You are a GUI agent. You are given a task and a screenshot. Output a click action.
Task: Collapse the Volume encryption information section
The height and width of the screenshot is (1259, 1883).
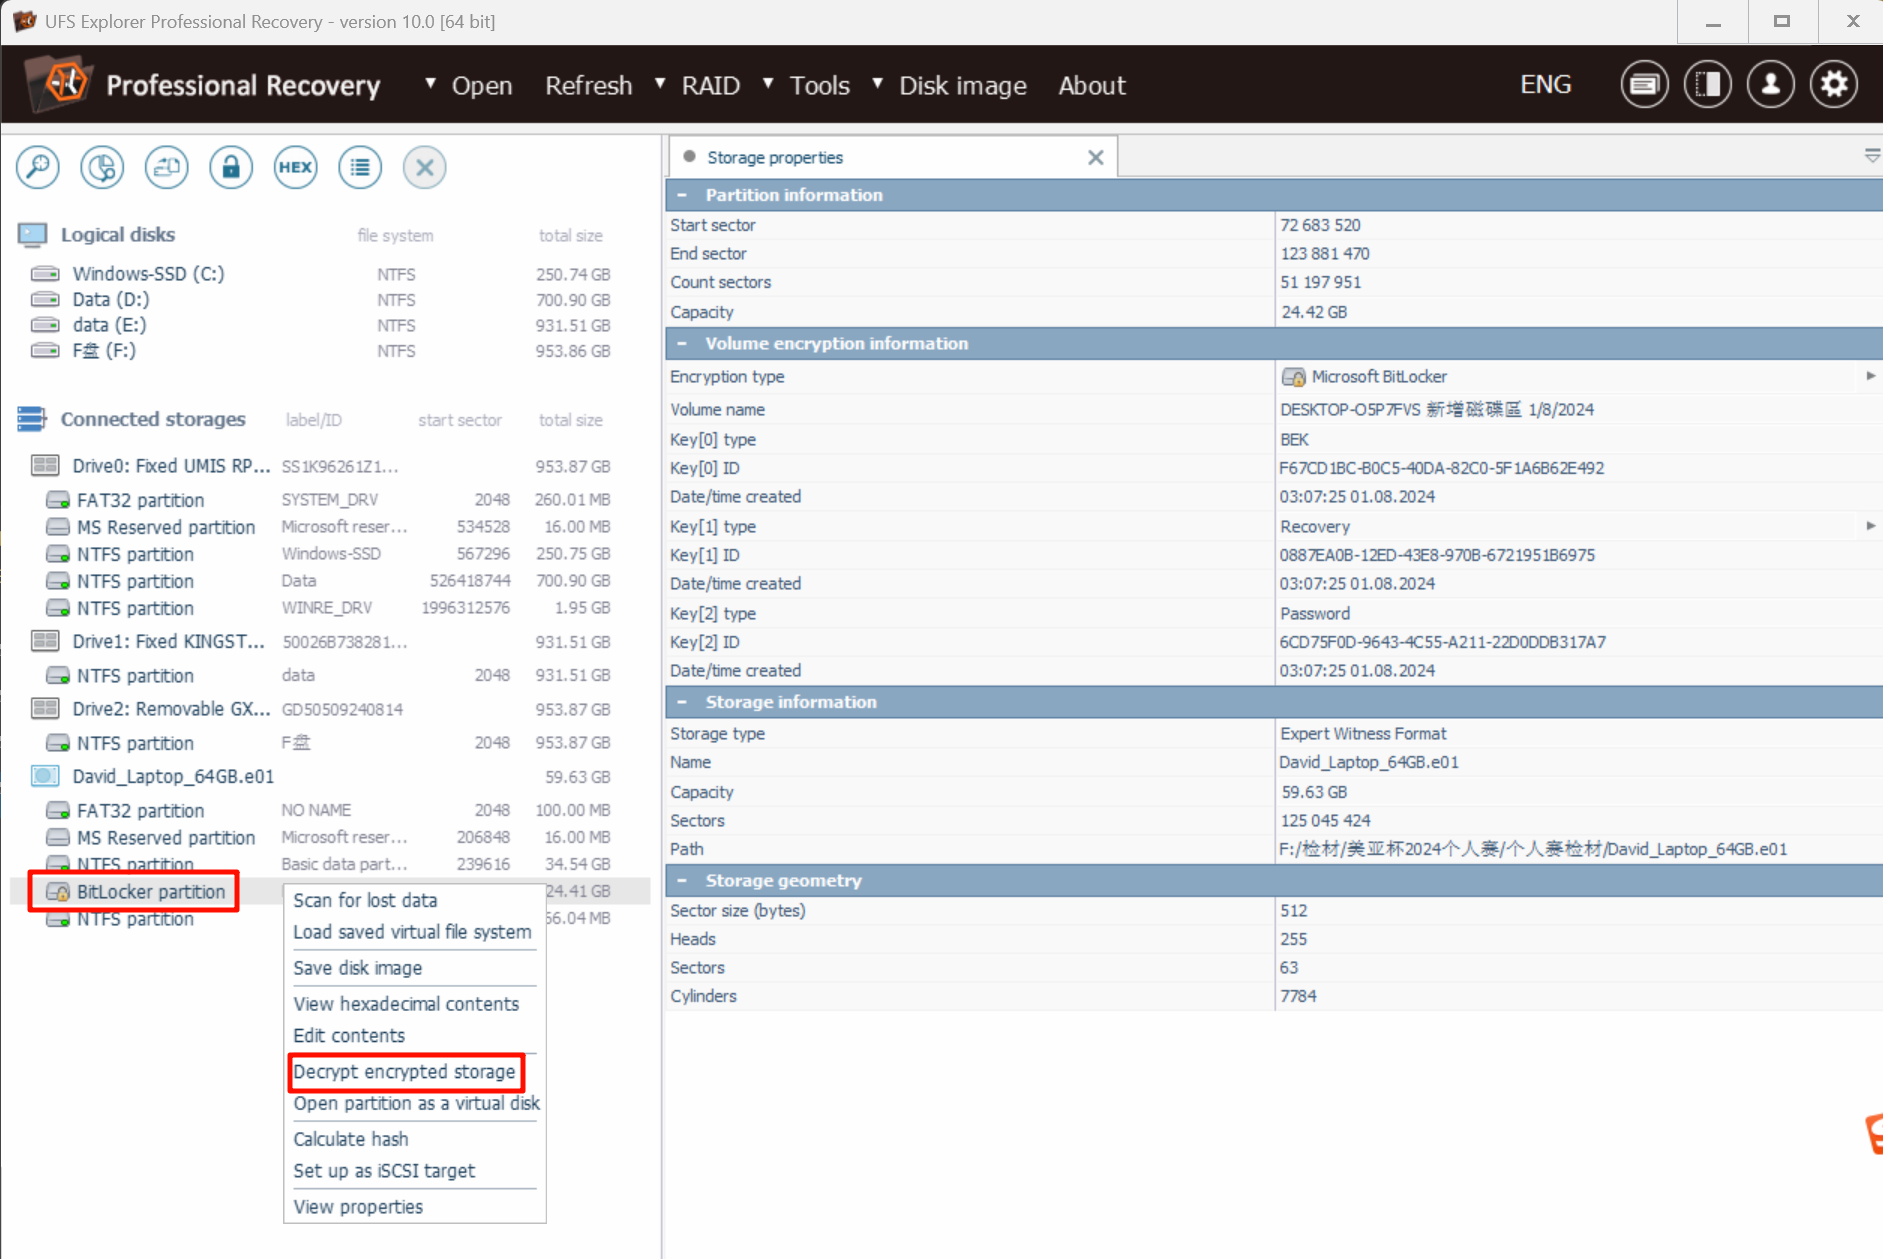682,344
